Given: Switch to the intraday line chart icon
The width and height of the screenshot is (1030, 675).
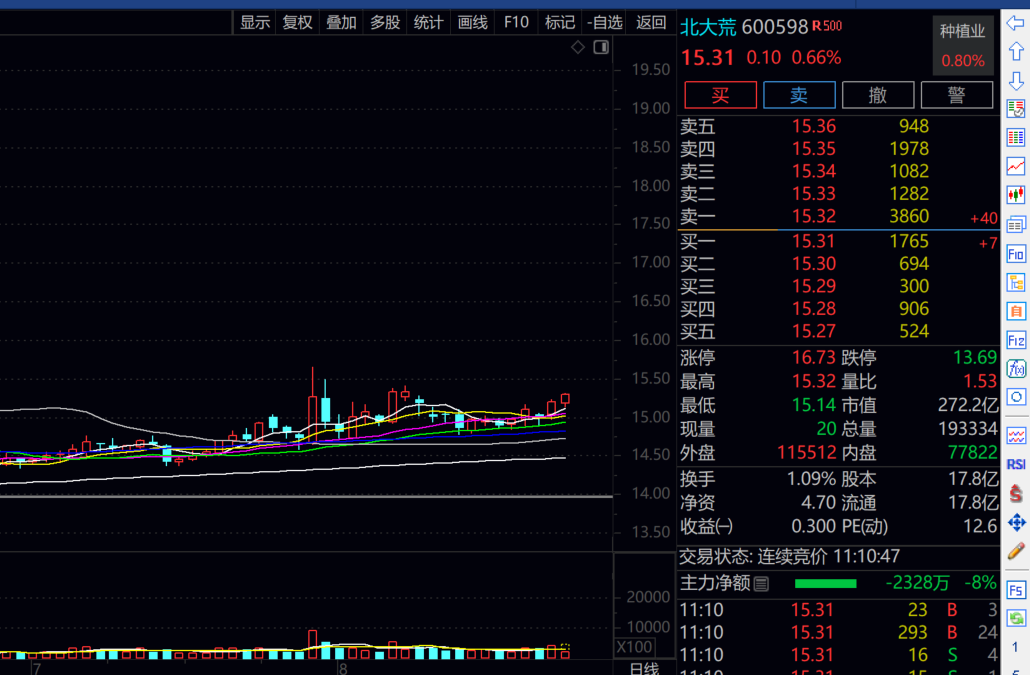Looking at the screenshot, I should click(1016, 166).
